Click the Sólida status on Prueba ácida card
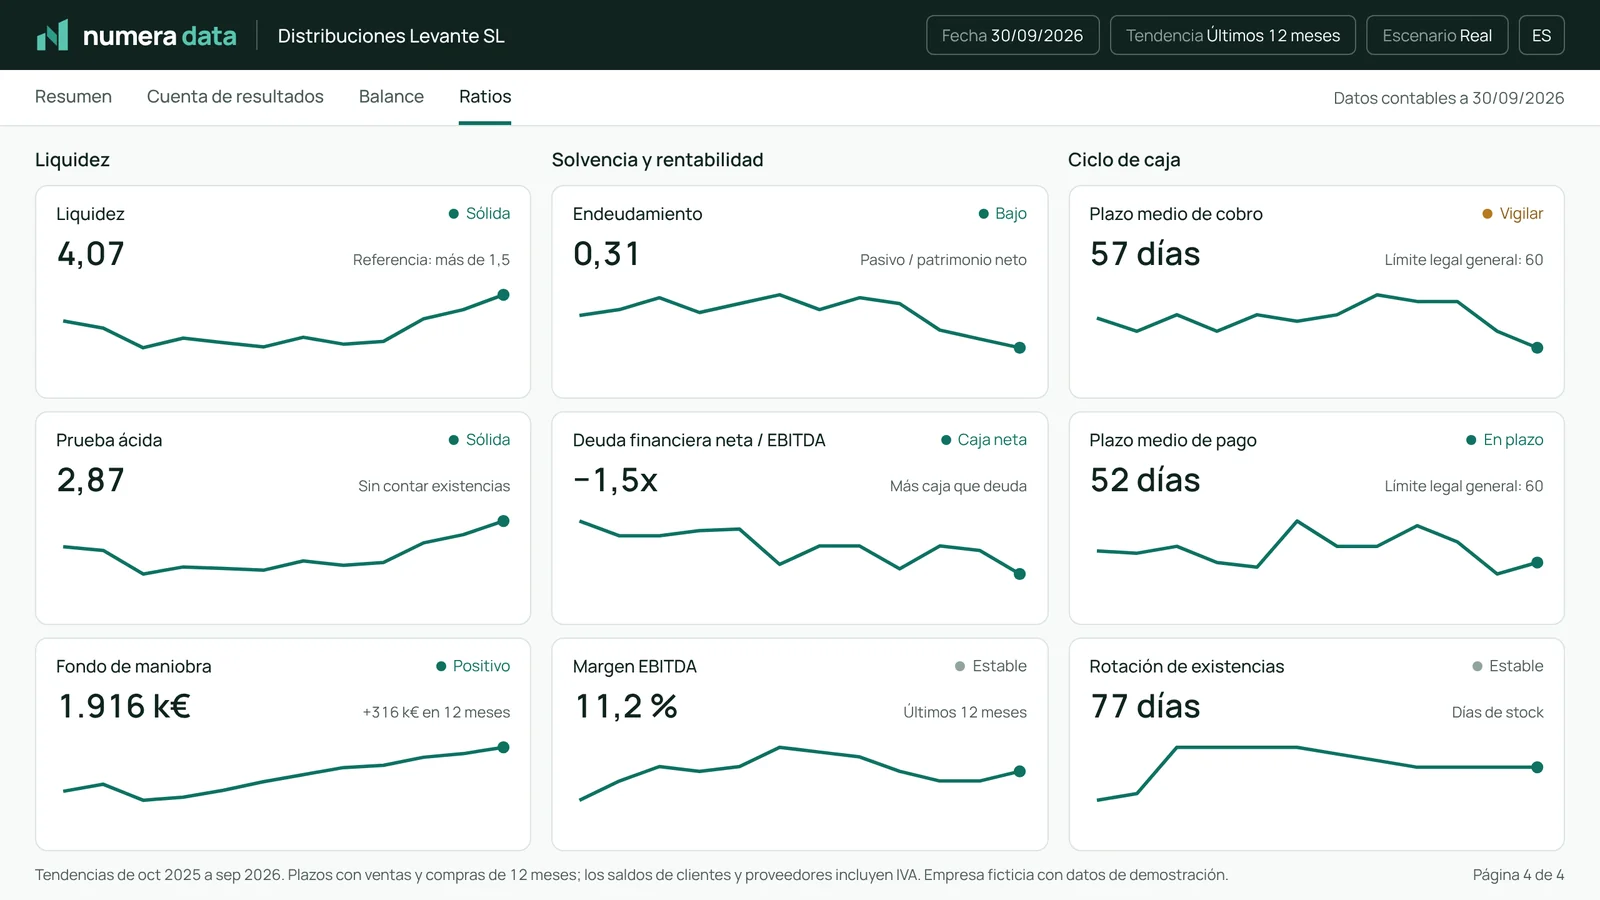The image size is (1600, 900). (479, 439)
